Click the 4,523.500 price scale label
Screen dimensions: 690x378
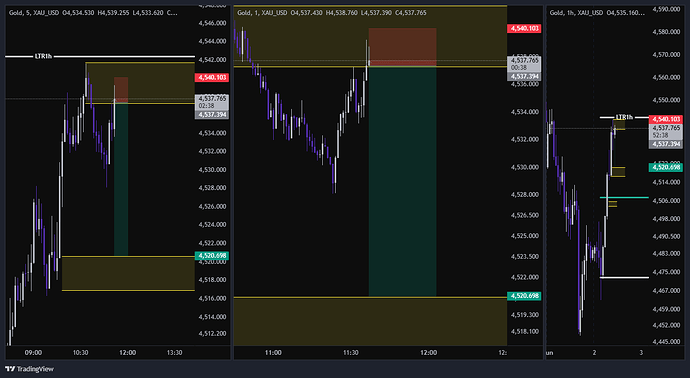pos(525,257)
